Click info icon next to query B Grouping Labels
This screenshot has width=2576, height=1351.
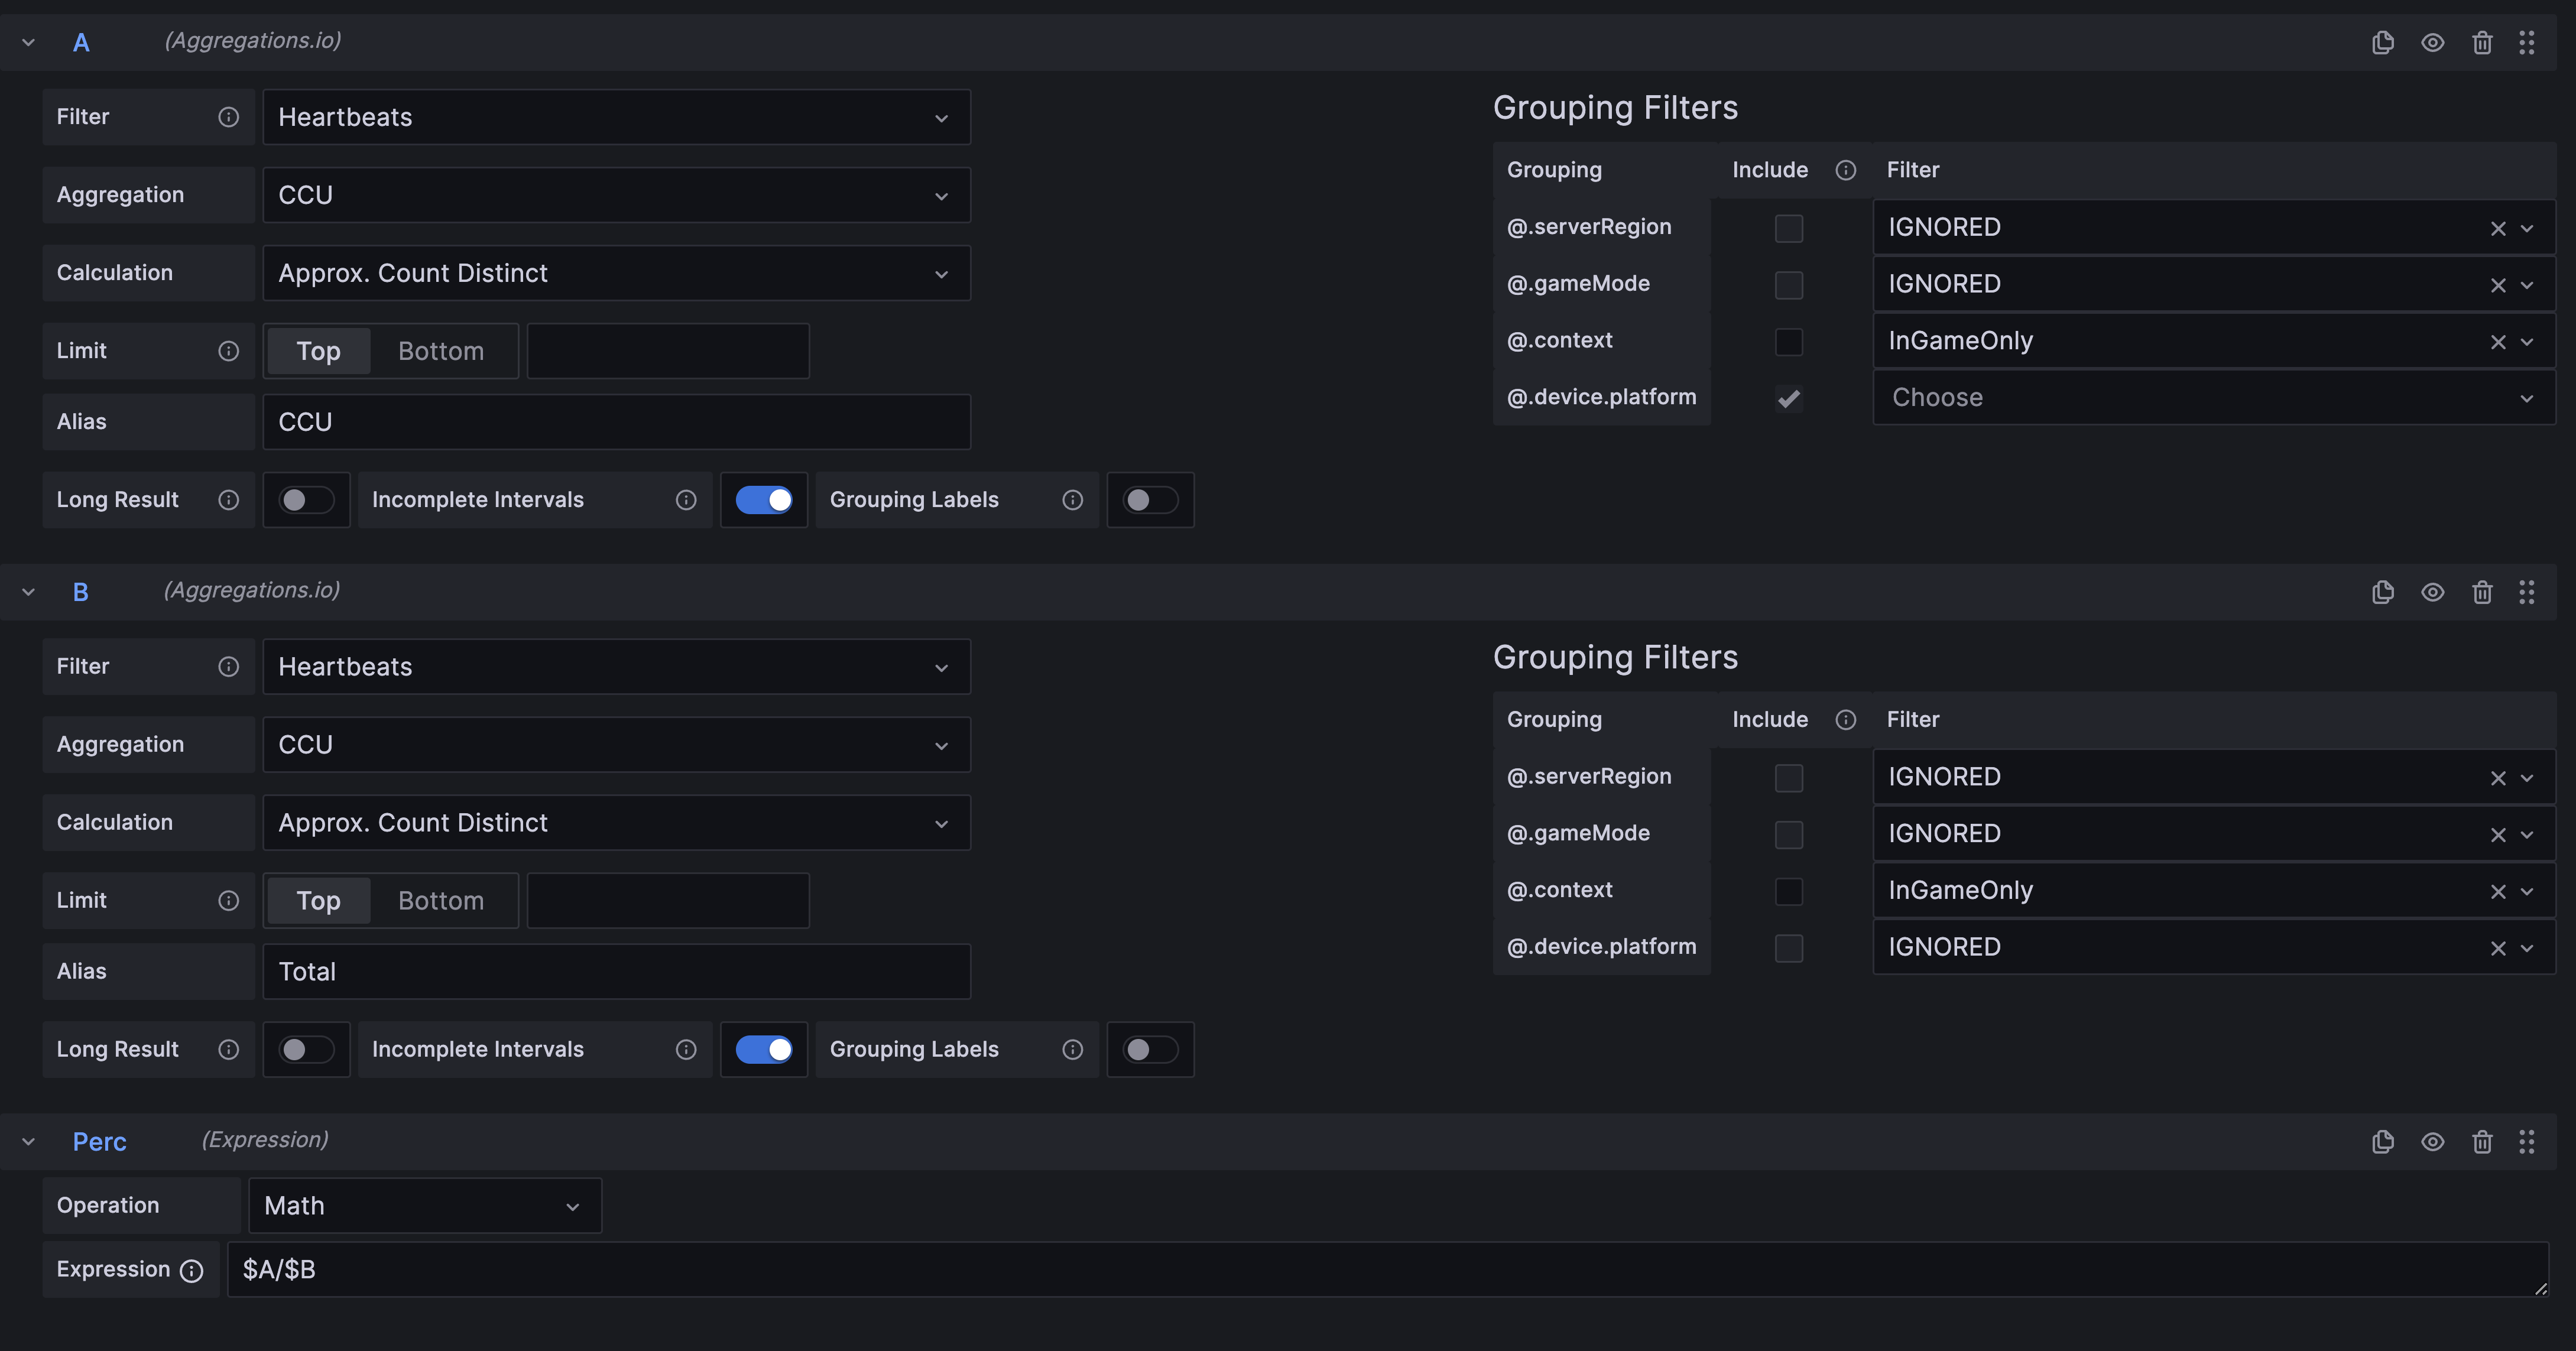click(x=1072, y=1049)
